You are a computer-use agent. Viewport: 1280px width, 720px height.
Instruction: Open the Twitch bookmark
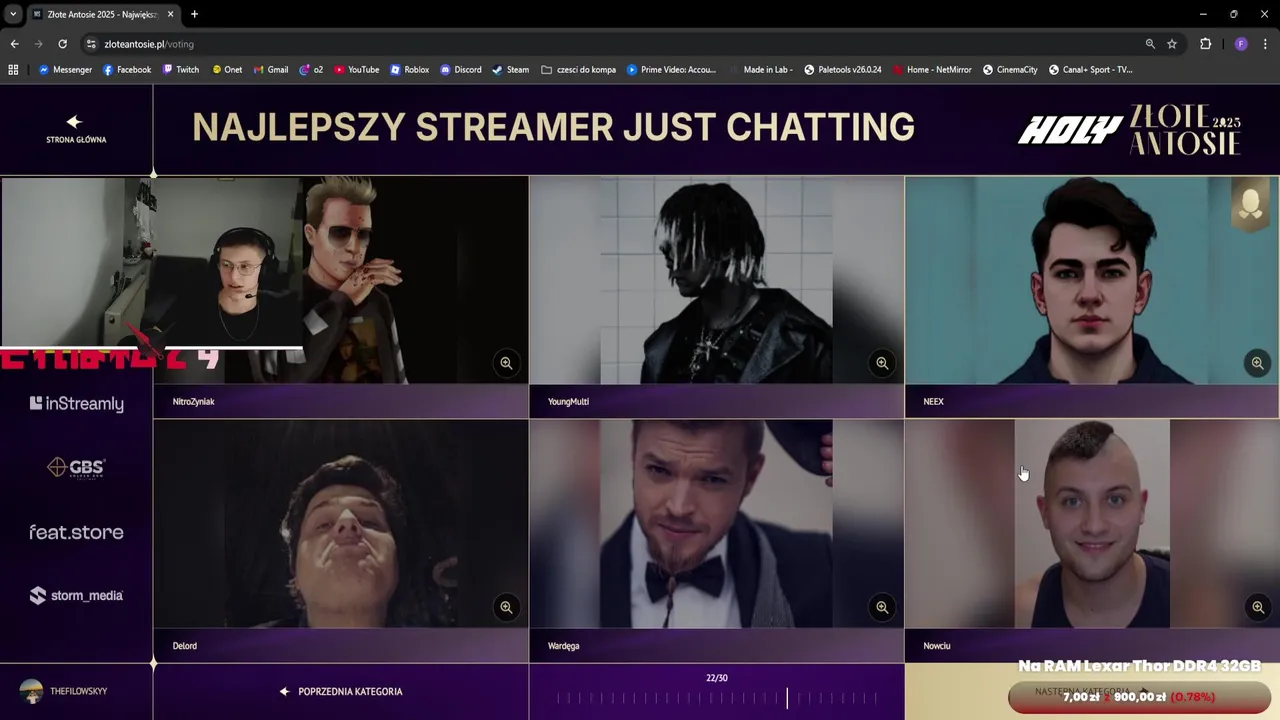click(180, 70)
